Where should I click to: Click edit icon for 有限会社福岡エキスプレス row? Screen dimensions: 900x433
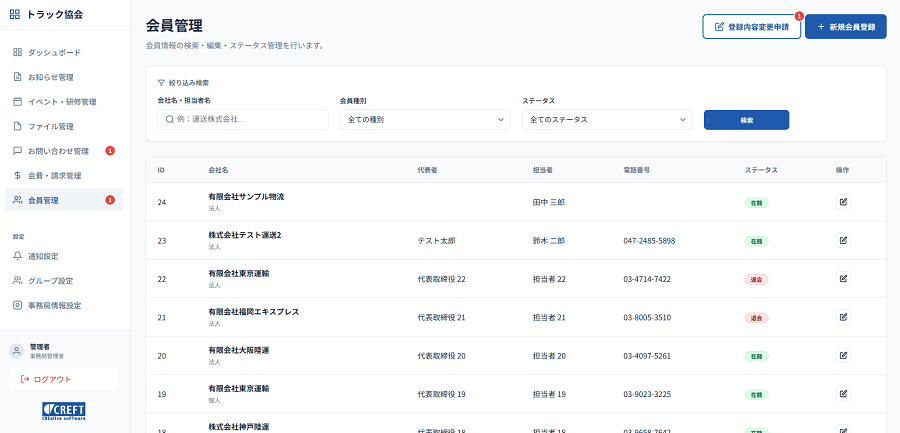coord(843,317)
